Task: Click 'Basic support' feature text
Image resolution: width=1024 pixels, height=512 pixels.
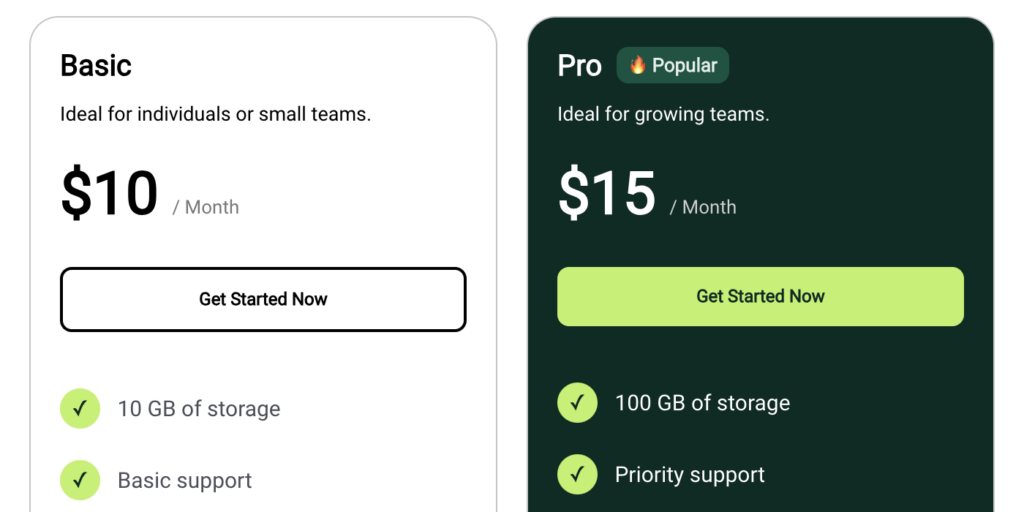Action: click(x=185, y=480)
